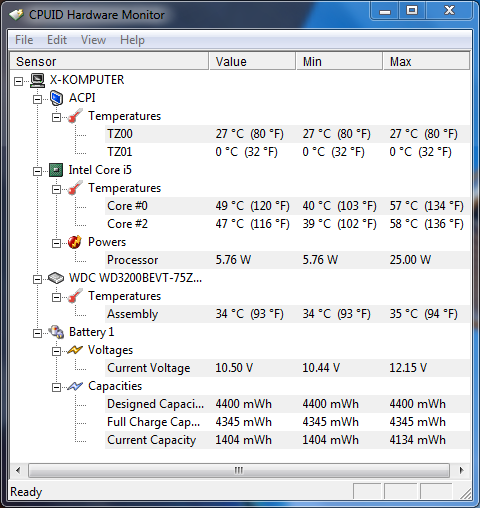Click the Powers flame icon
480x508 pixels.
pyautogui.click(x=75, y=242)
